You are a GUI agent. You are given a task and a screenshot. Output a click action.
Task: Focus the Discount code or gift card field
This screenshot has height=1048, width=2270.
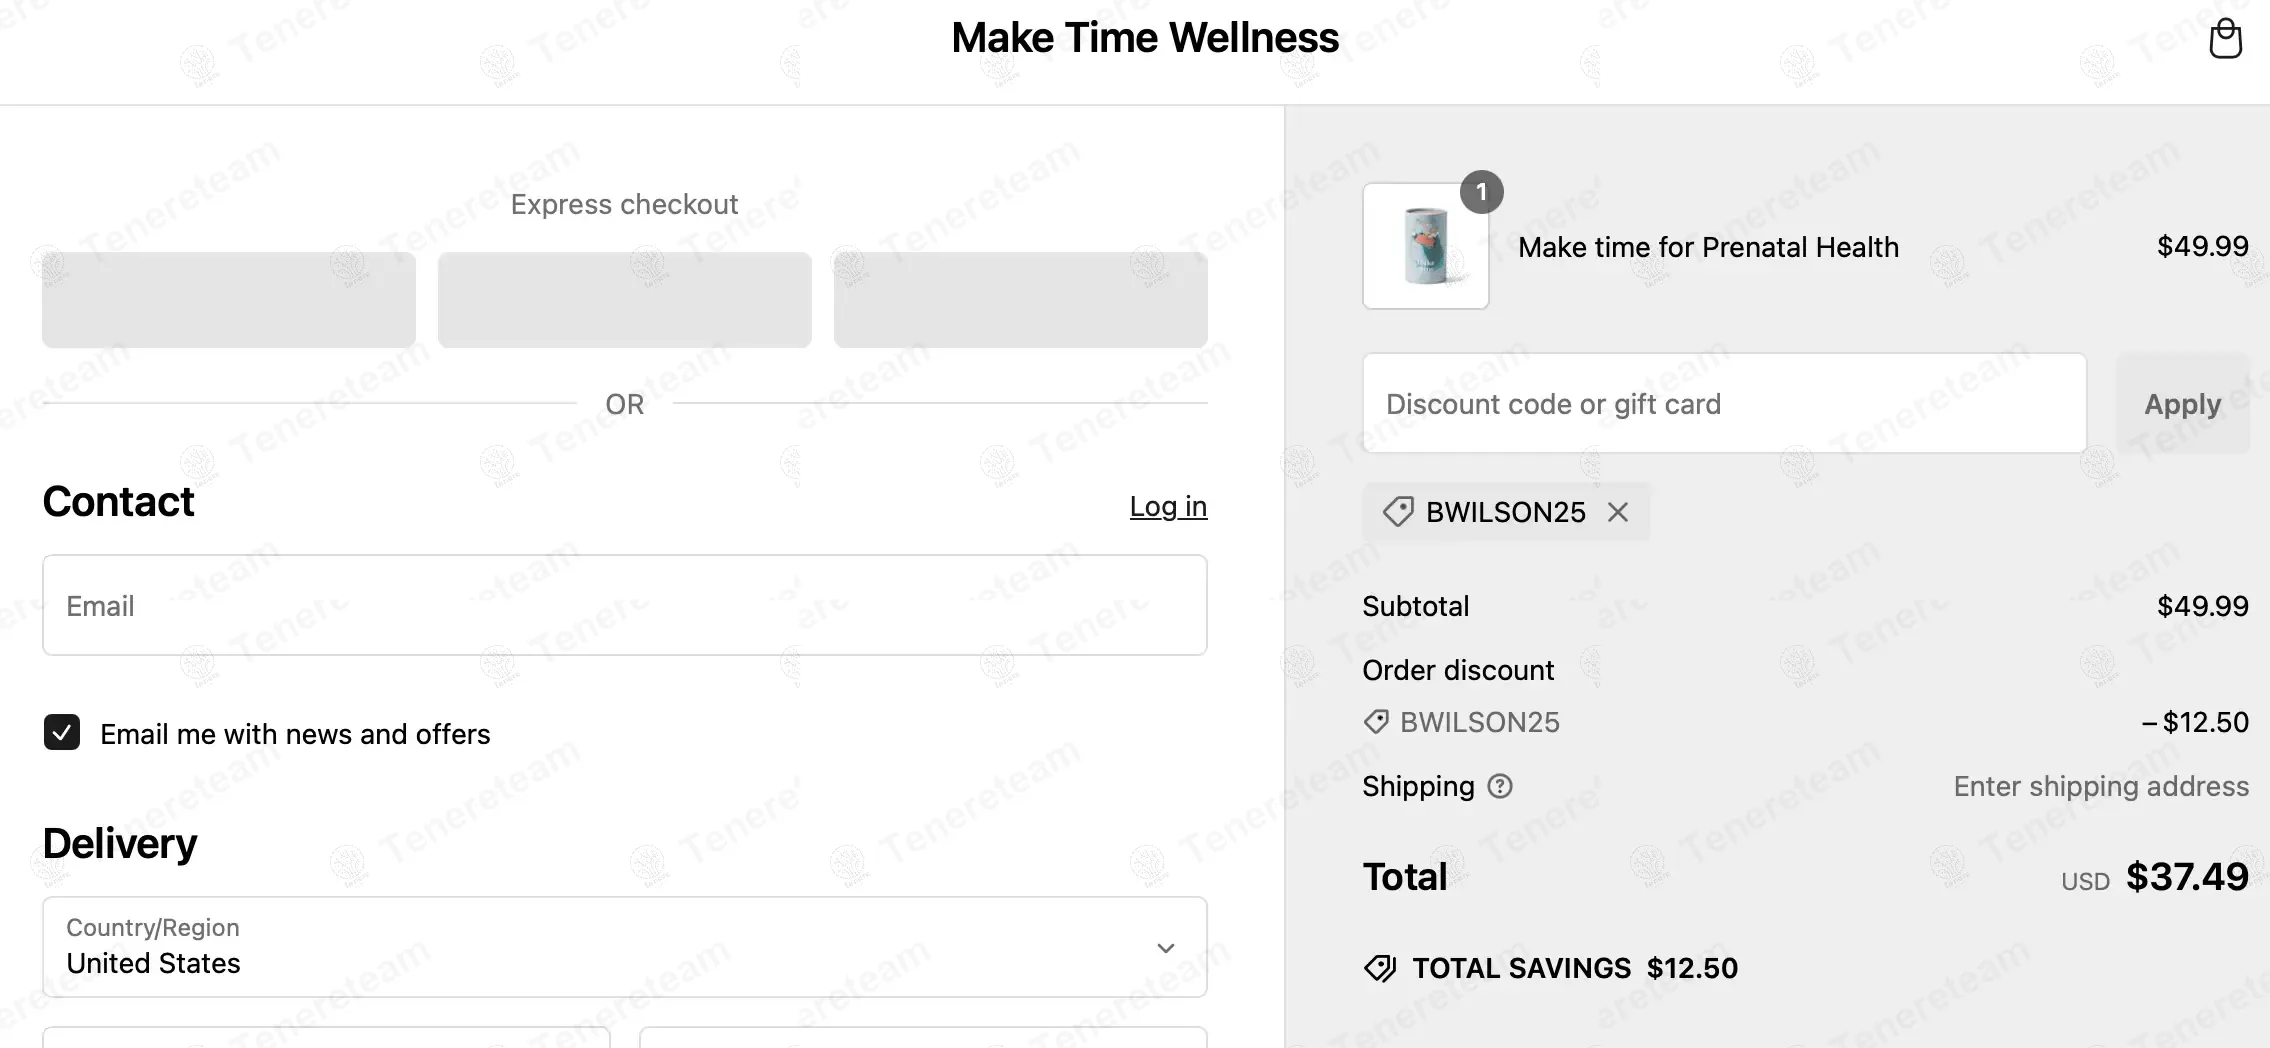(1724, 404)
